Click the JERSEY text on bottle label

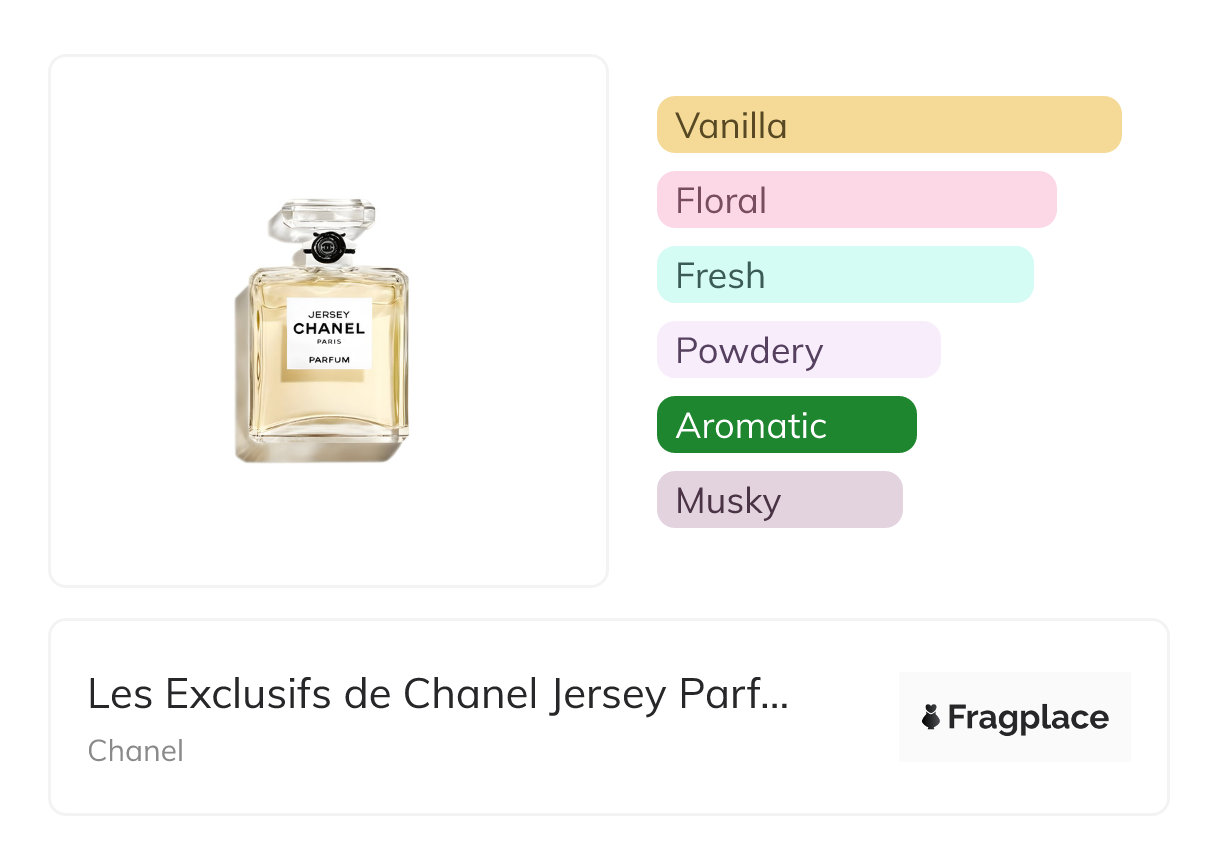click(x=329, y=314)
